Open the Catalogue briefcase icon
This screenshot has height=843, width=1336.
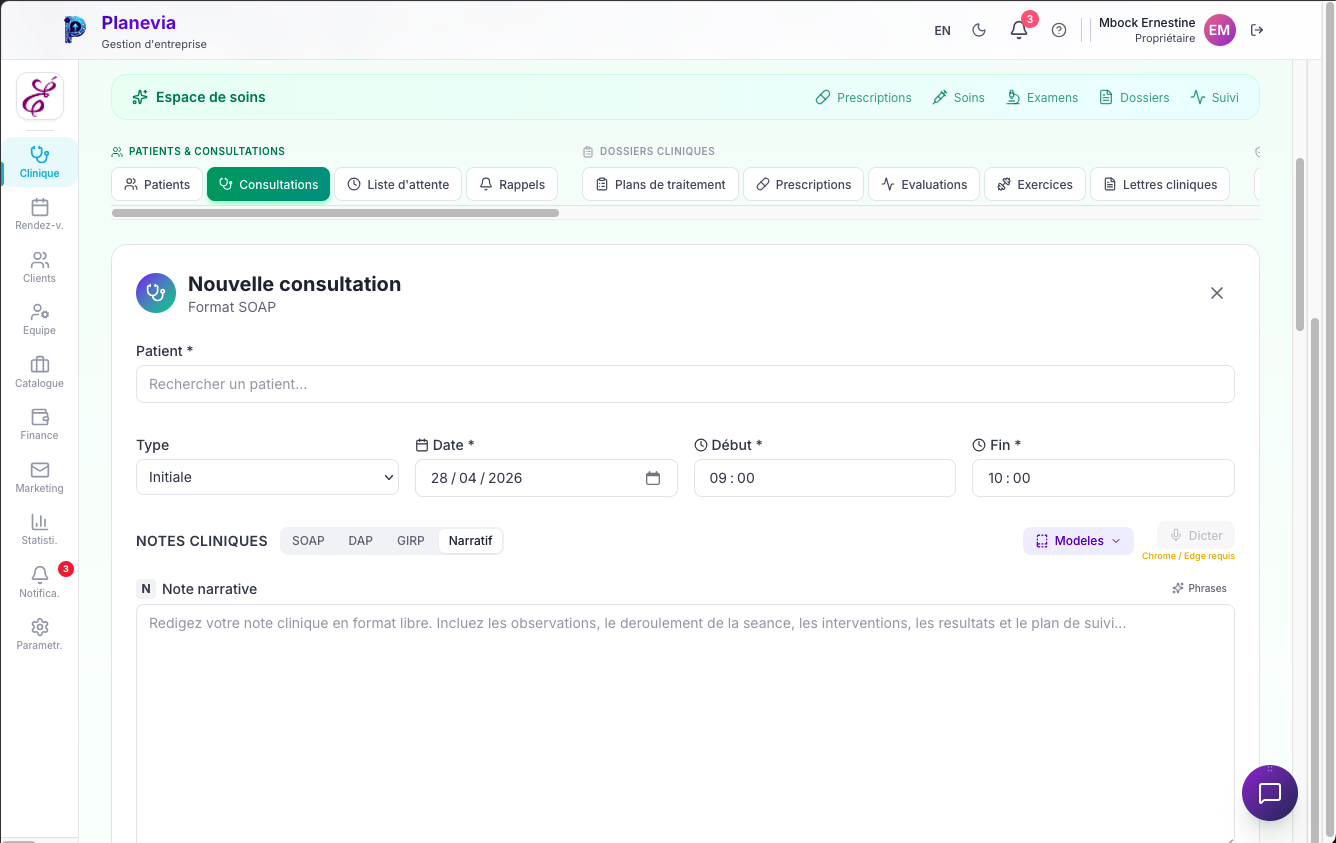[39, 365]
